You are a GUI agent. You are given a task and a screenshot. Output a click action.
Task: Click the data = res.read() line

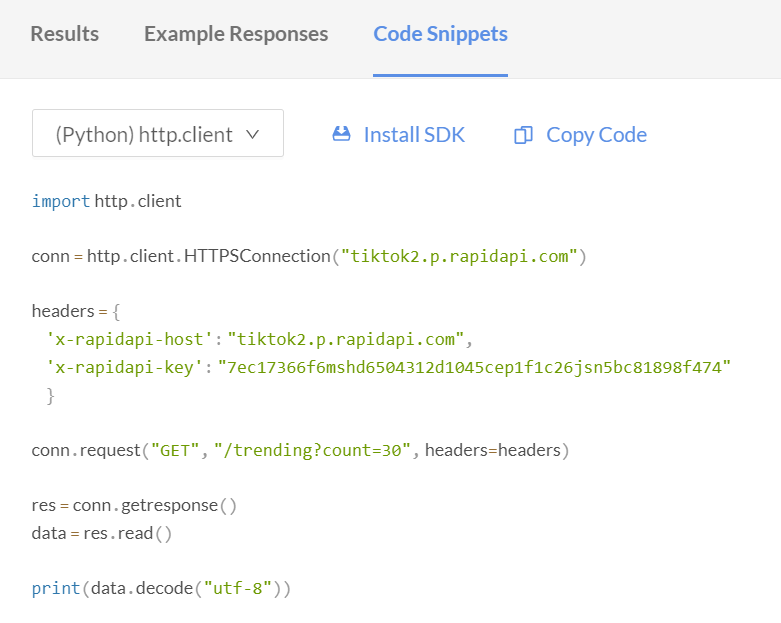pos(102,533)
